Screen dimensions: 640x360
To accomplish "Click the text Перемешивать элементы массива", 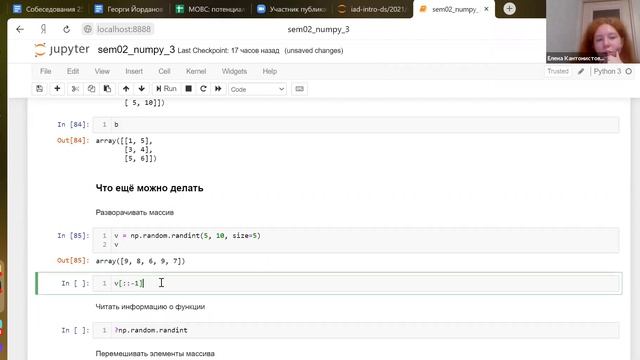I will coord(155,353).
